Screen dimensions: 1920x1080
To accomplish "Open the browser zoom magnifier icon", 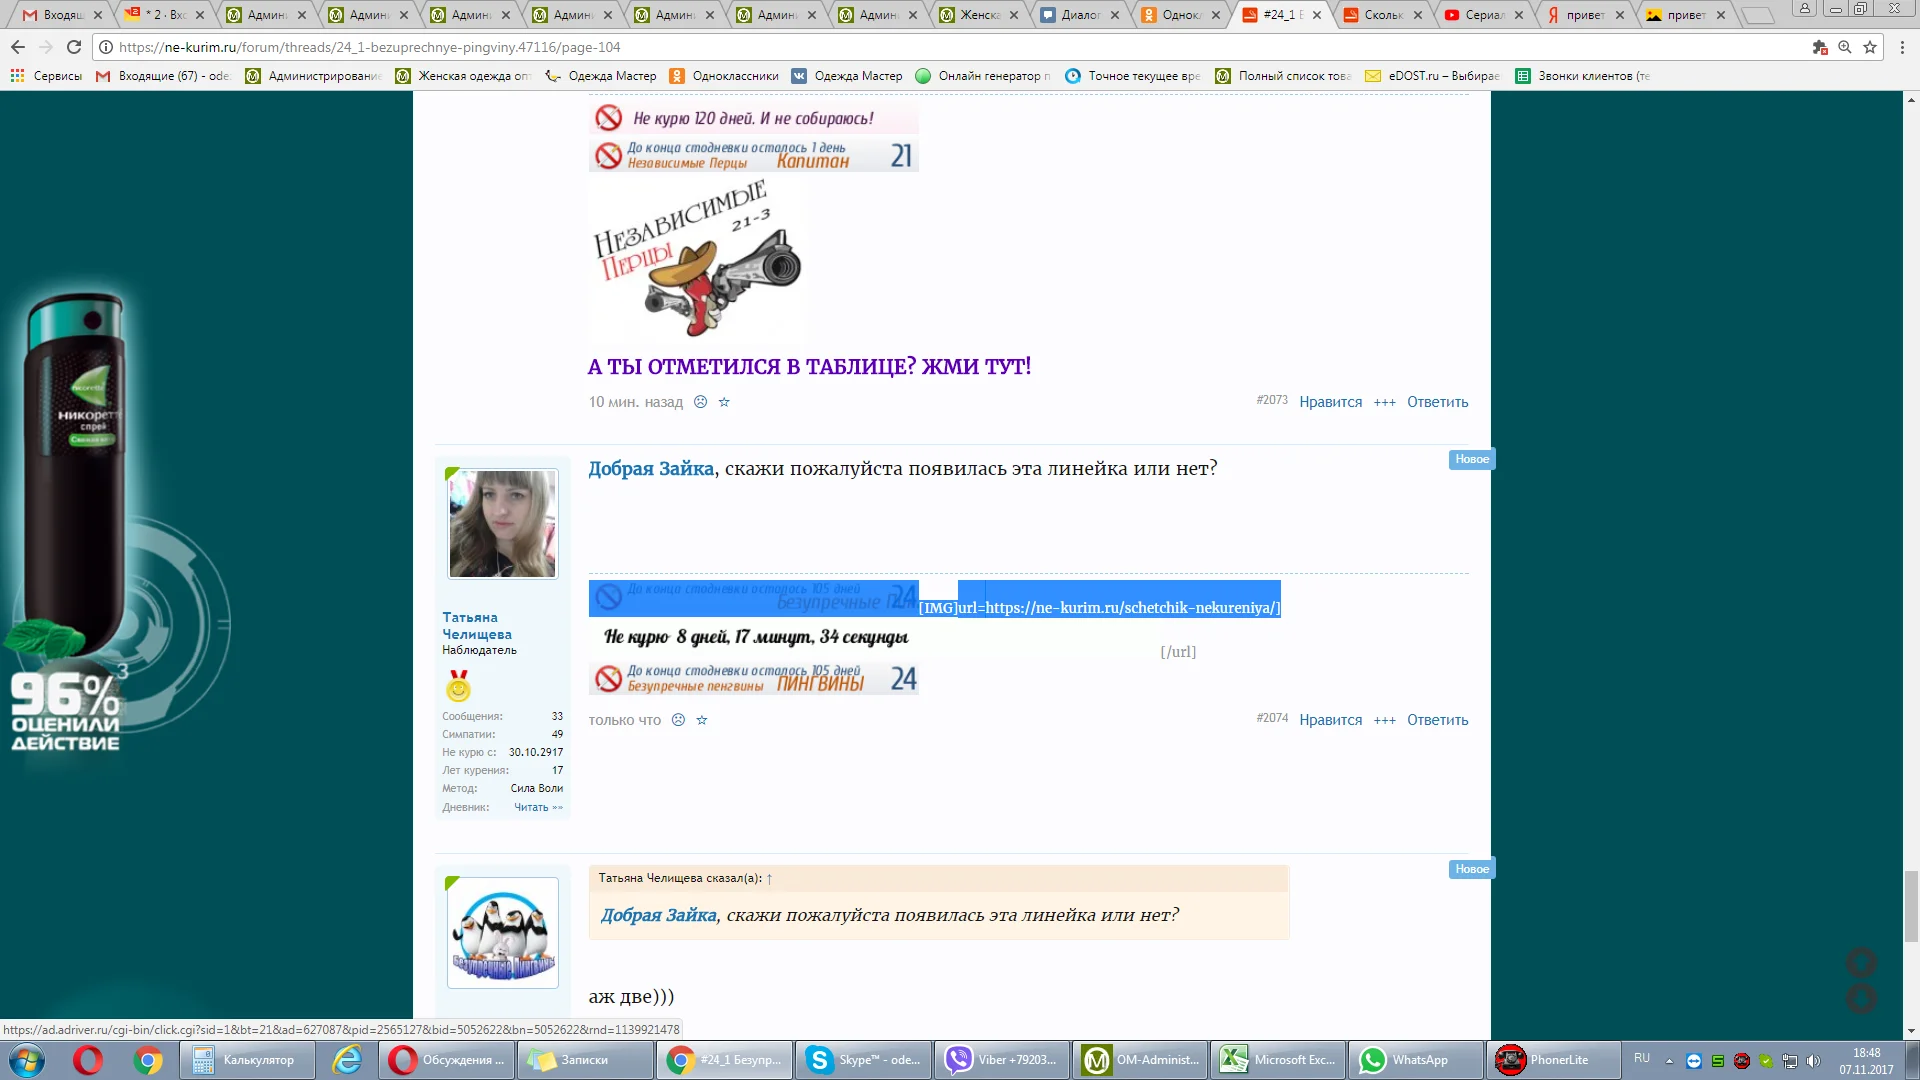I will [1845, 47].
